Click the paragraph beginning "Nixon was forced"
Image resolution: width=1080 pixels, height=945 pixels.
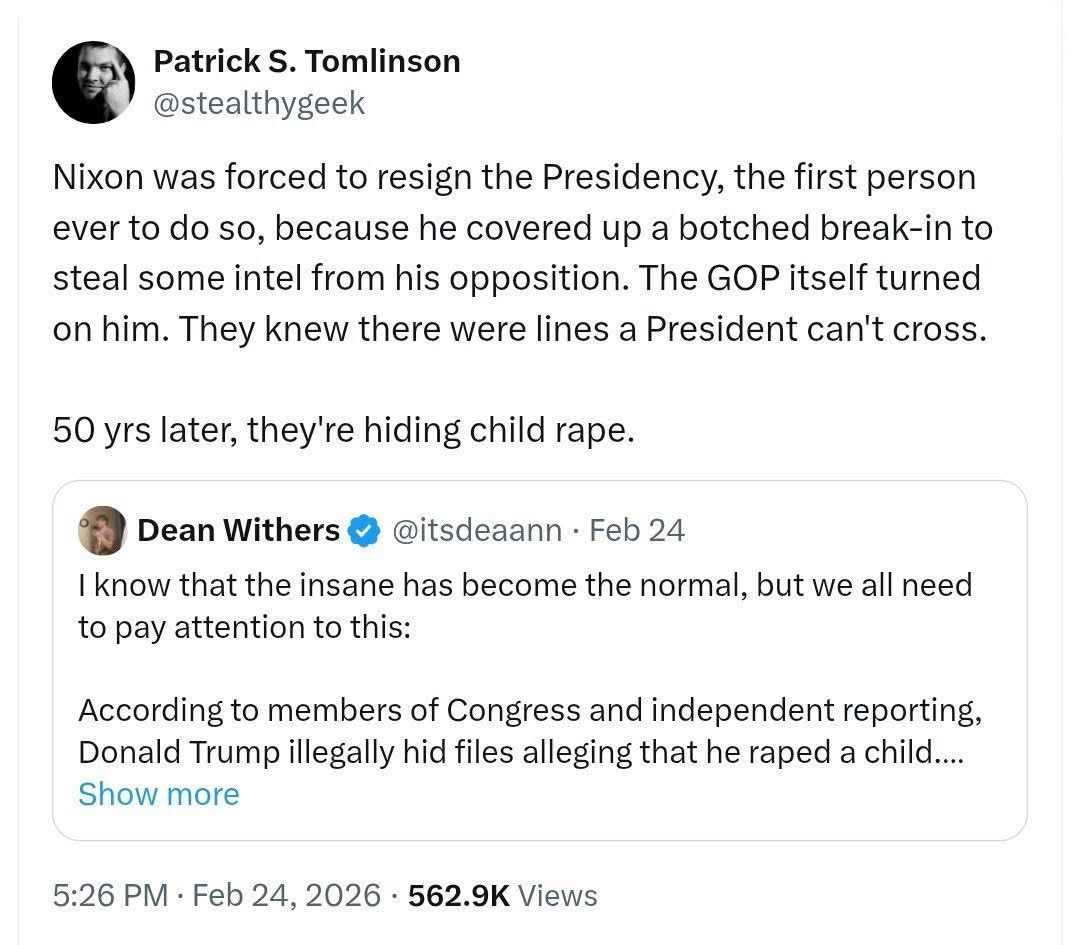point(515,178)
